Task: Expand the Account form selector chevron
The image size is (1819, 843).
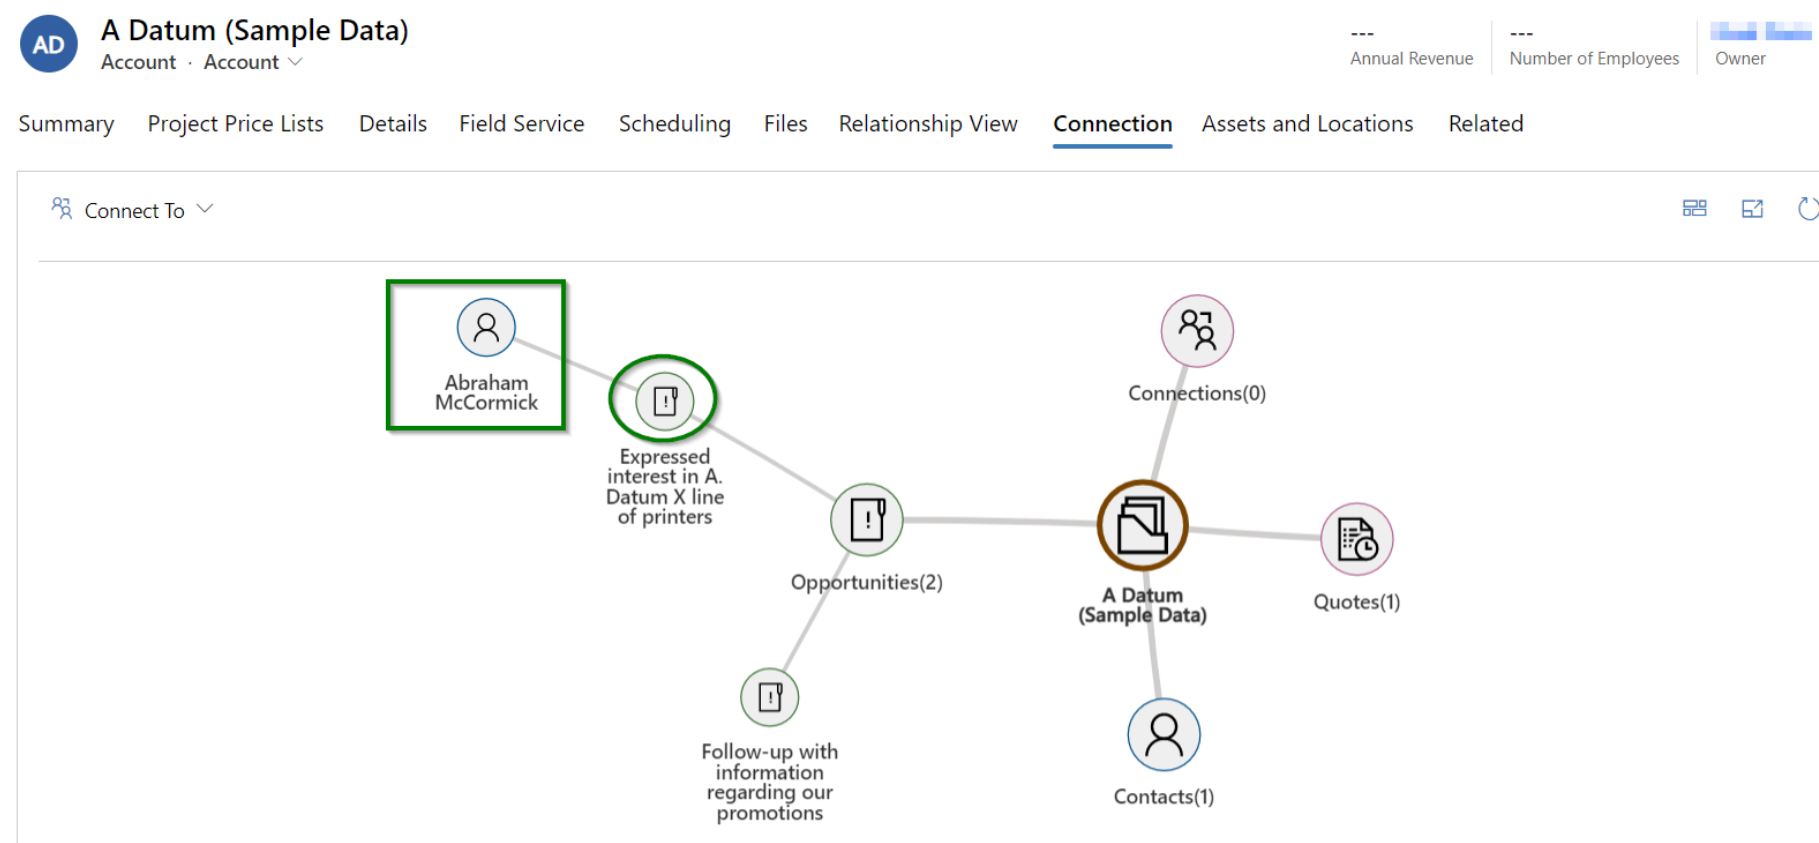Action: pyautogui.click(x=295, y=62)
